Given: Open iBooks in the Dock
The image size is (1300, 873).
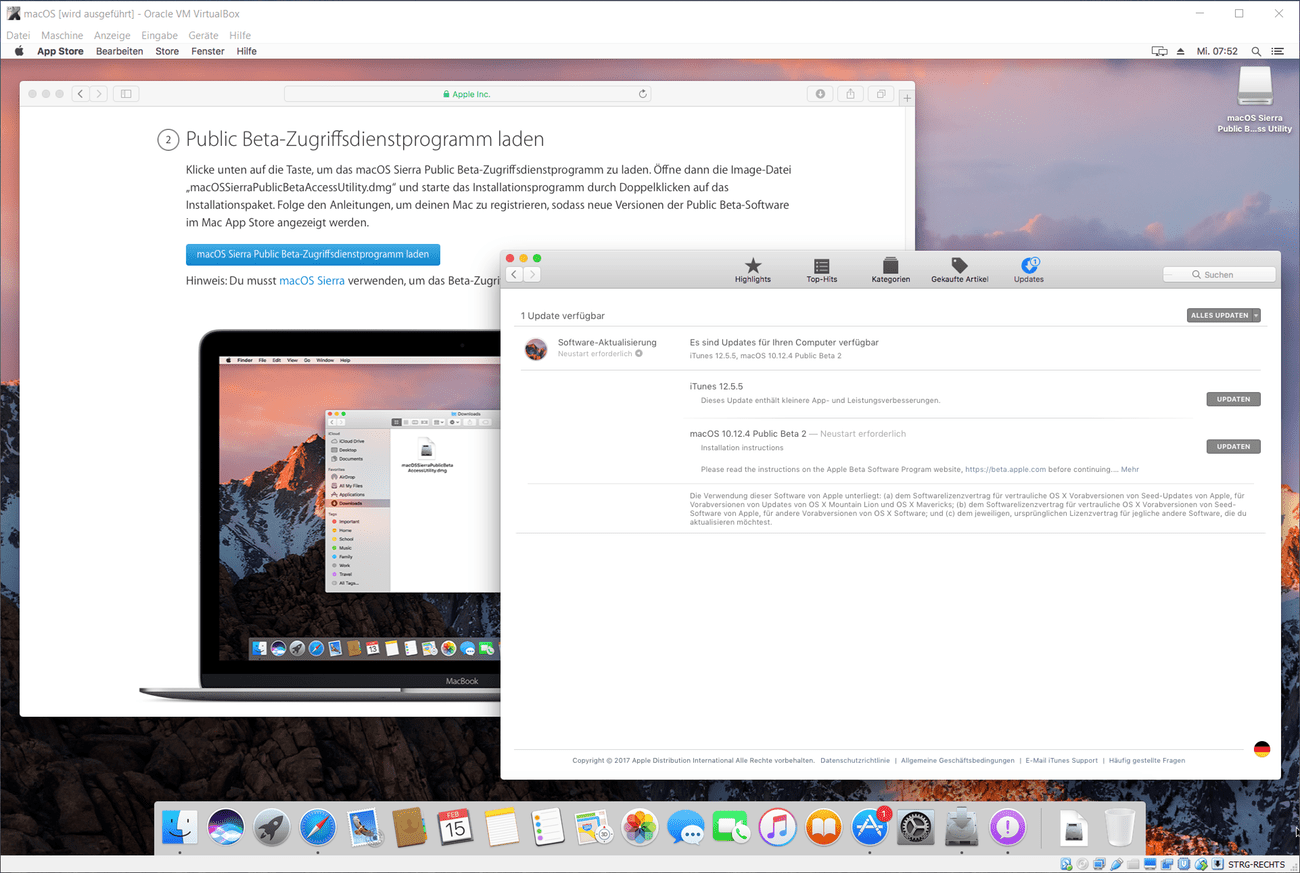Looking at the screenshot, I should click(824, 827).
